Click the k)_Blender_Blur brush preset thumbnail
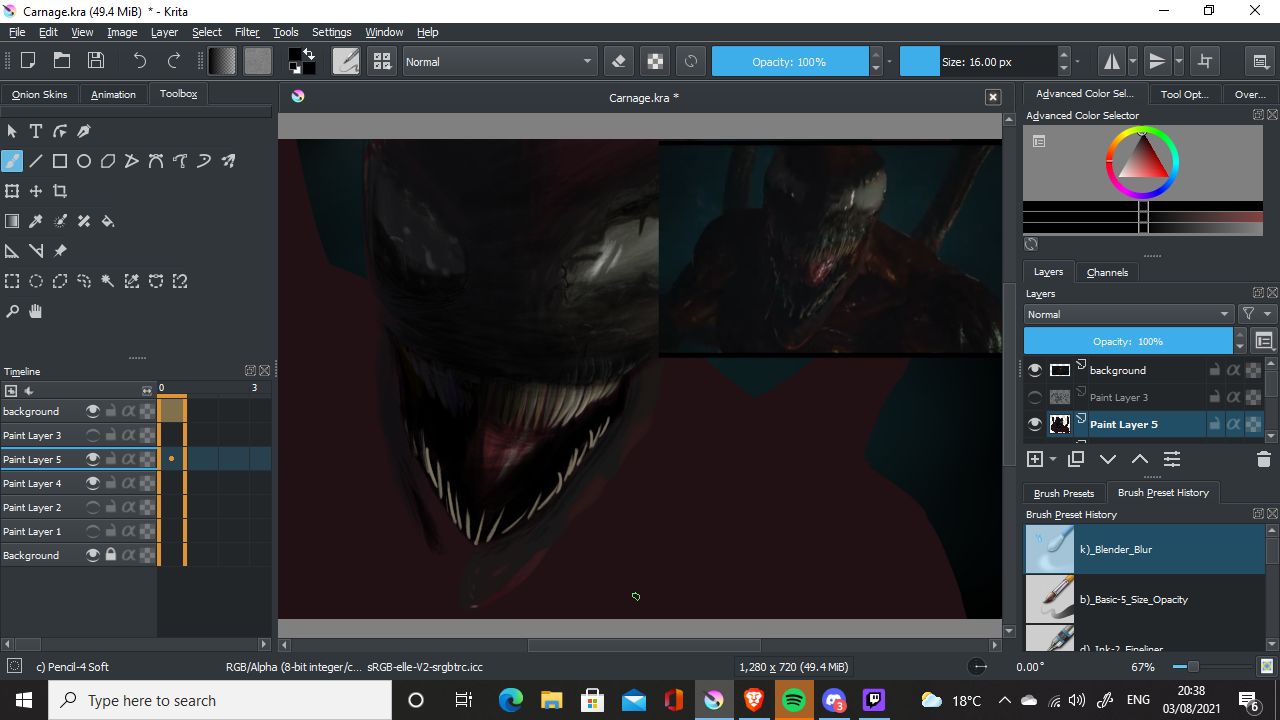 pyautogui.click(x=1049, y=549)
